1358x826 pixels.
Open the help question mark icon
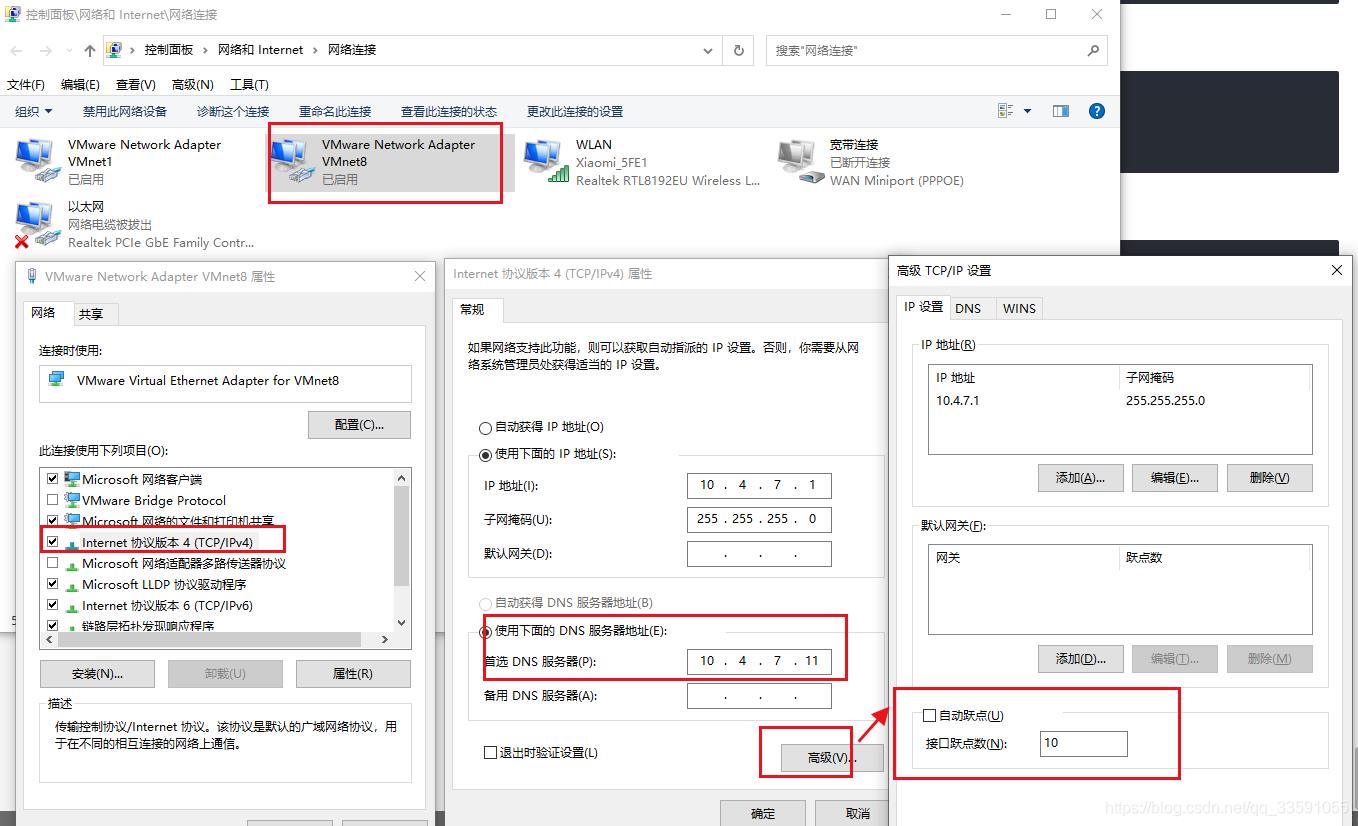pos(1097,111)
